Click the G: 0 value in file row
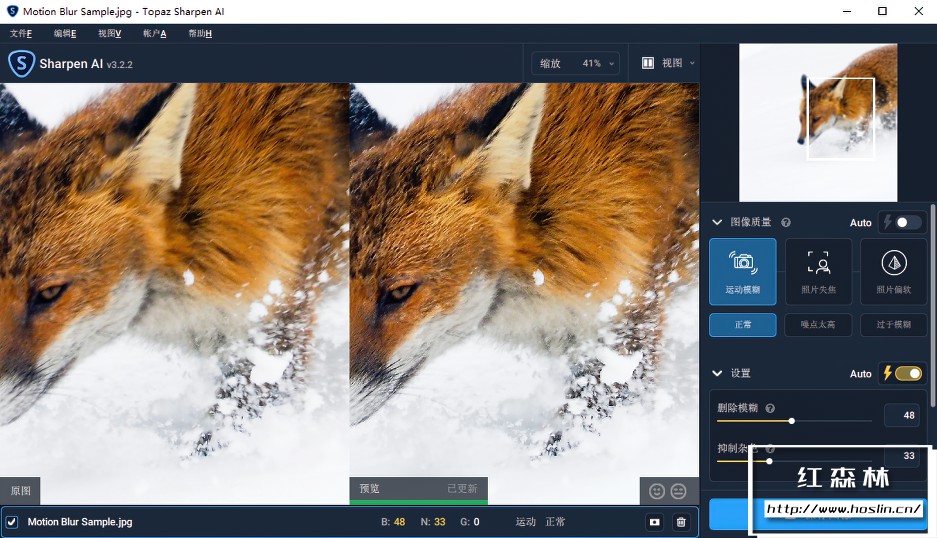 [x=470, y=522]
